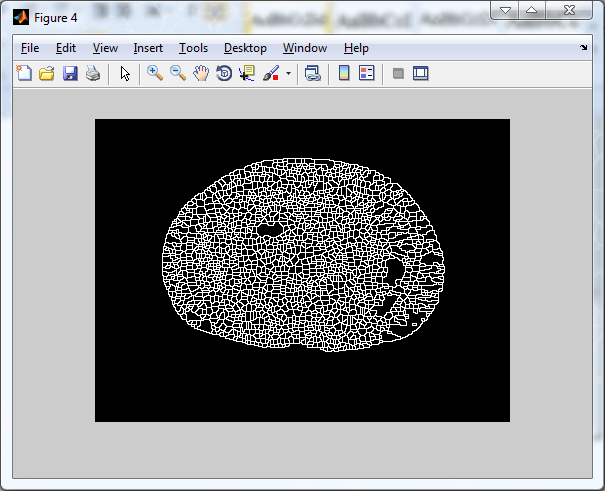Click the Open File folder icon
The image size is (605, 491).
click(47, 73)
